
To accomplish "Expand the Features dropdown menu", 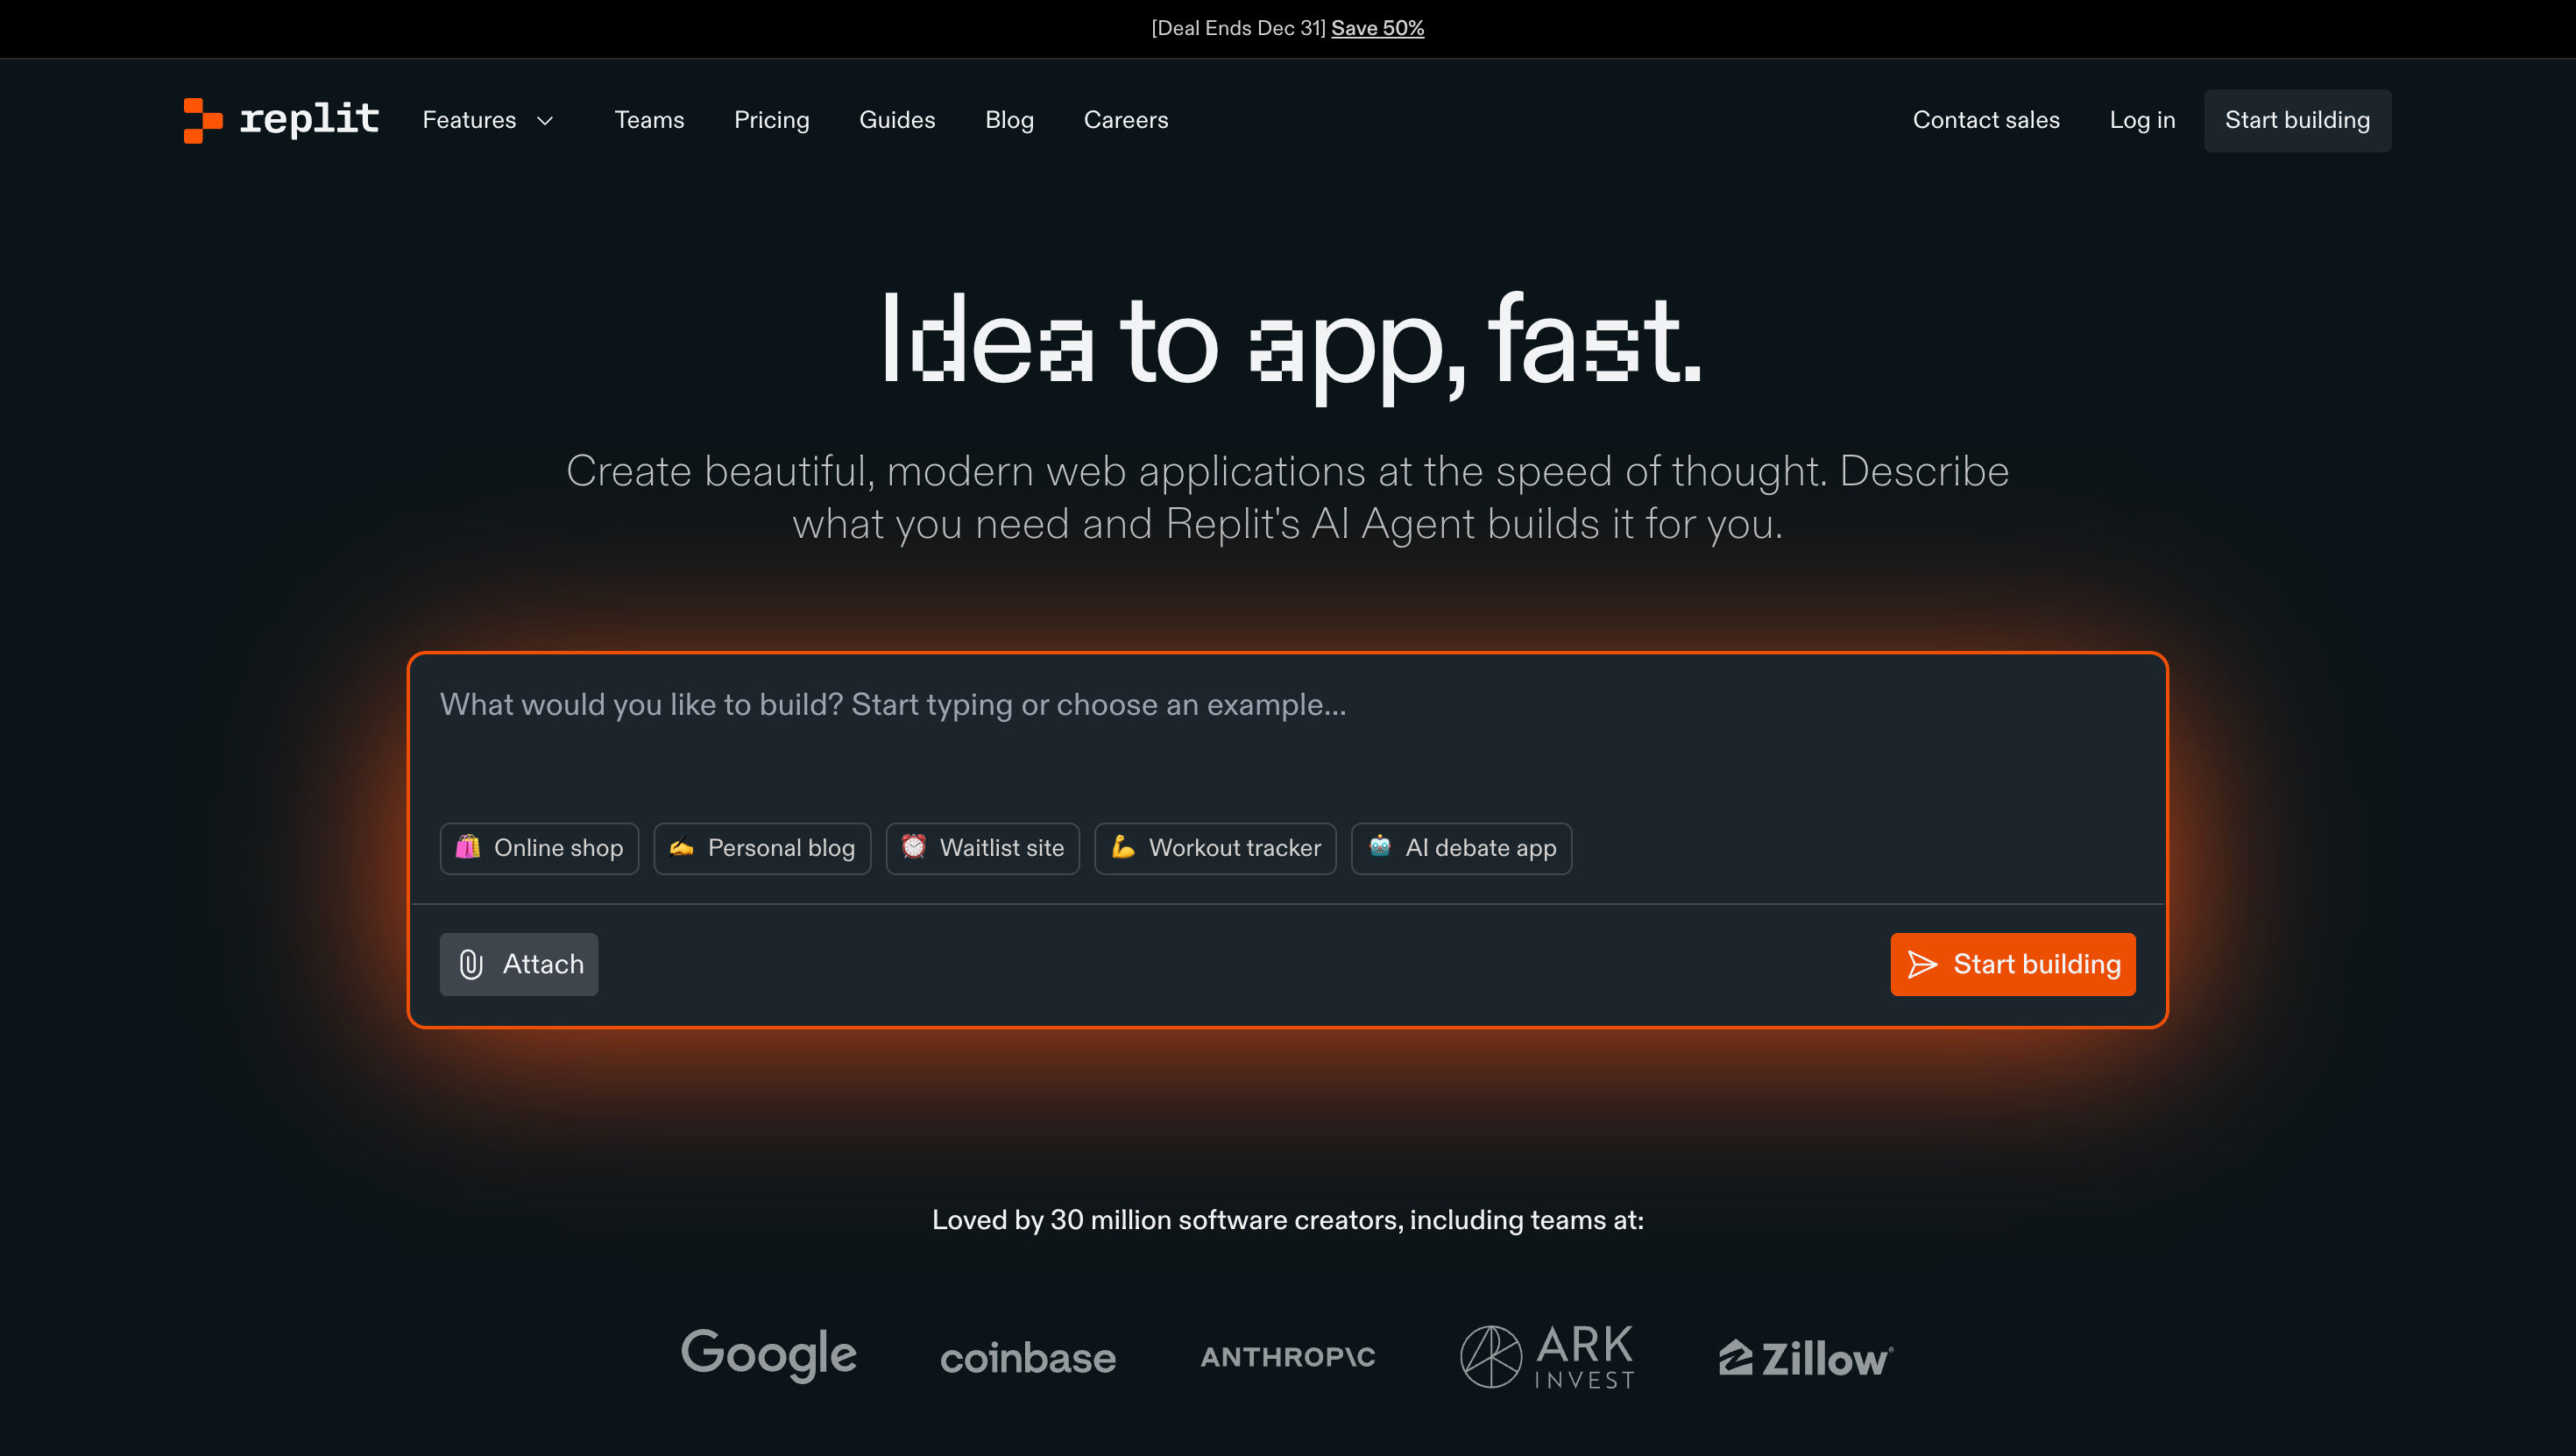I will click(488, 120).
